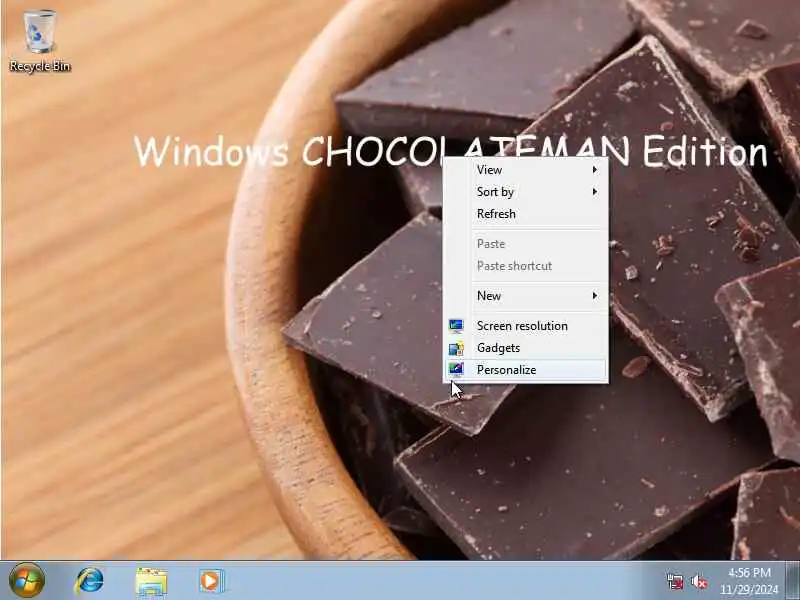Viewport: 800px width, 600px height.
Task: Click the muted volume tray icon
Action: pyautogui.click(x=699, y=582)
